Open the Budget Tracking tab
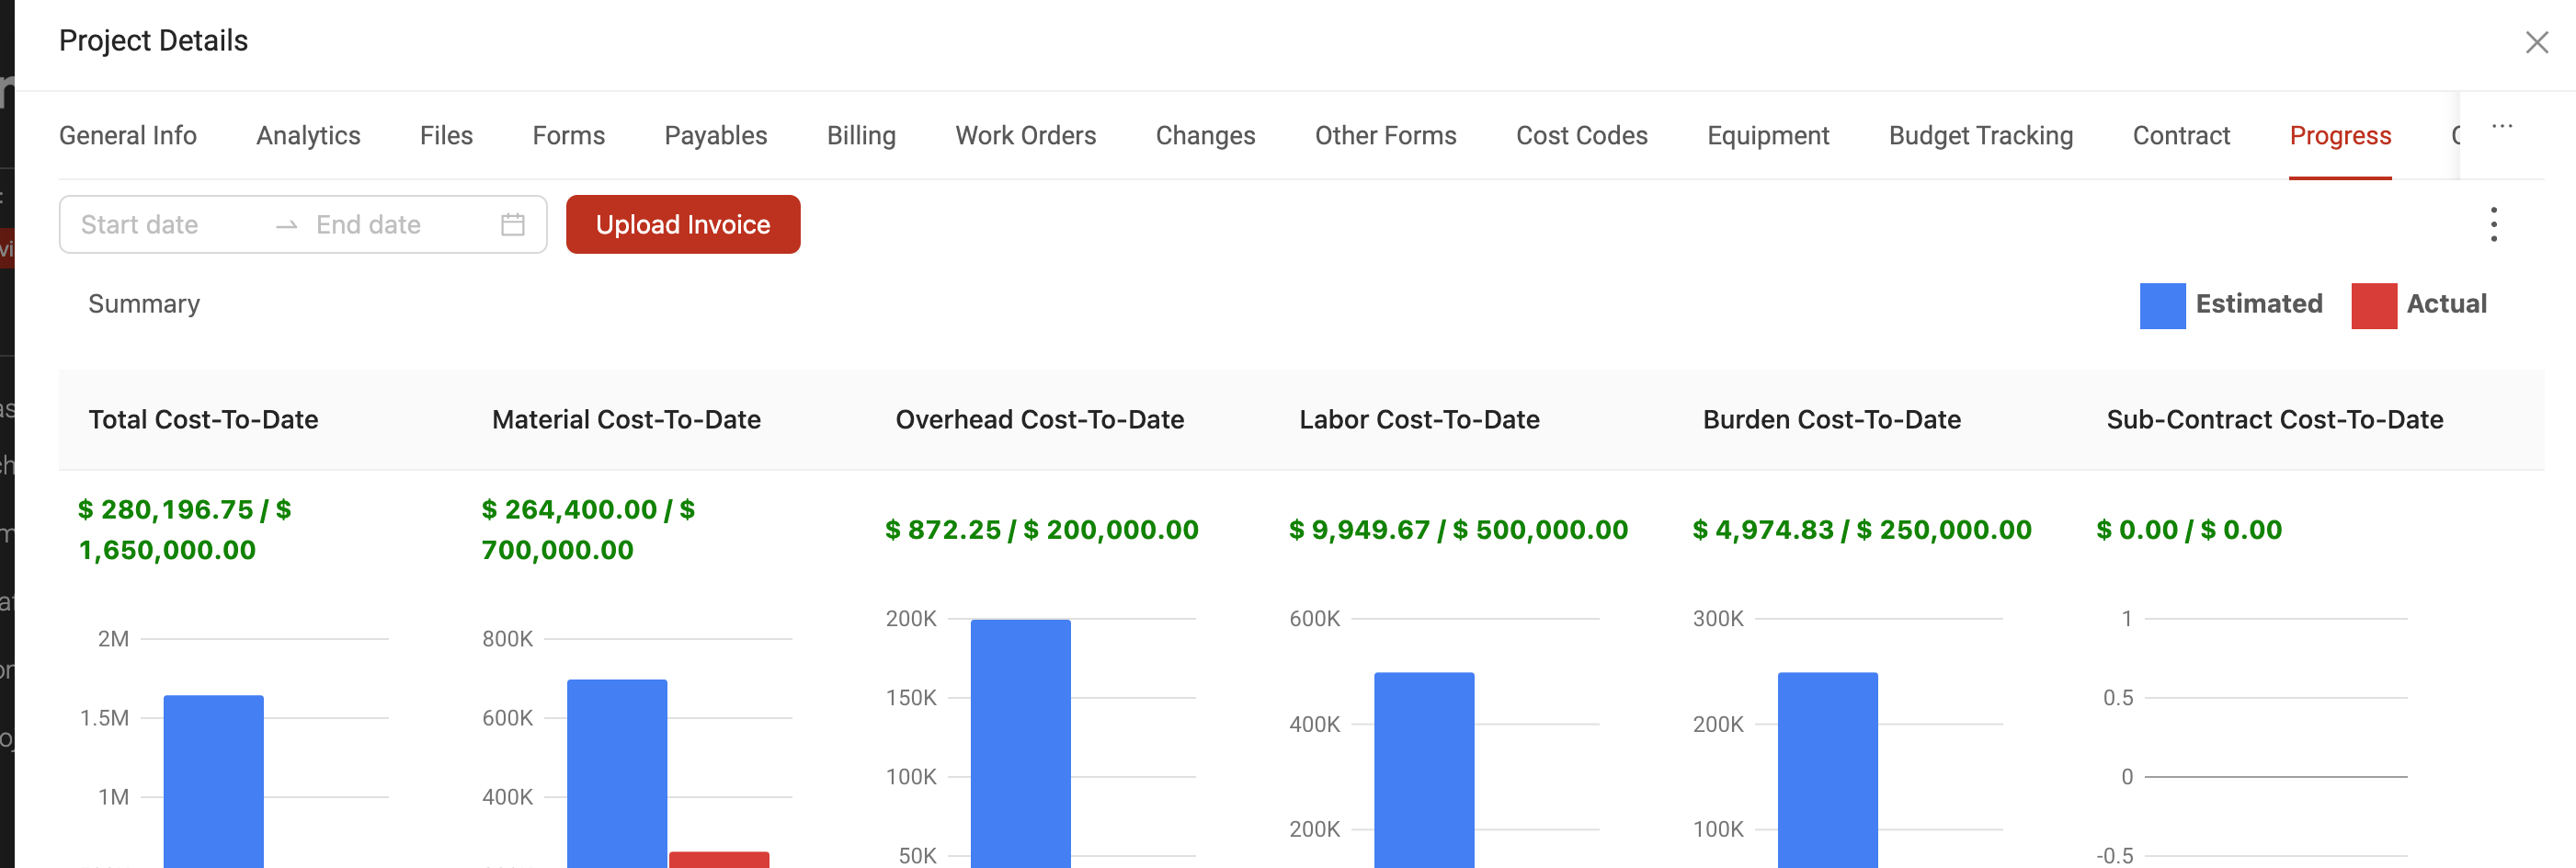This screenshot has width=2576, height=868. click(x=1980, y=135)
